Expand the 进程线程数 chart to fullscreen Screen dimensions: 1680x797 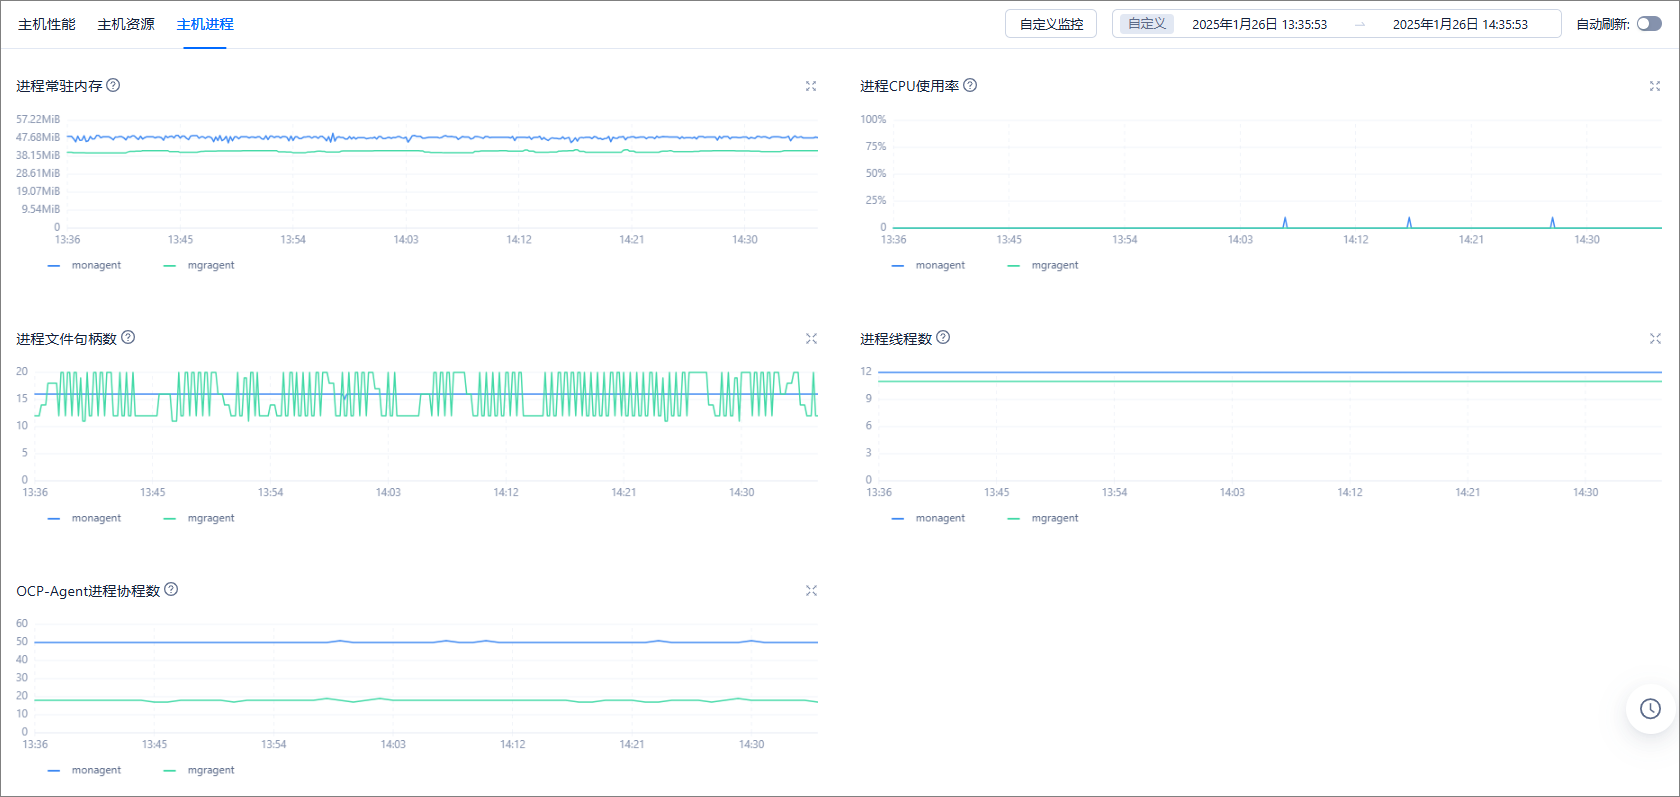(1655, 339)
